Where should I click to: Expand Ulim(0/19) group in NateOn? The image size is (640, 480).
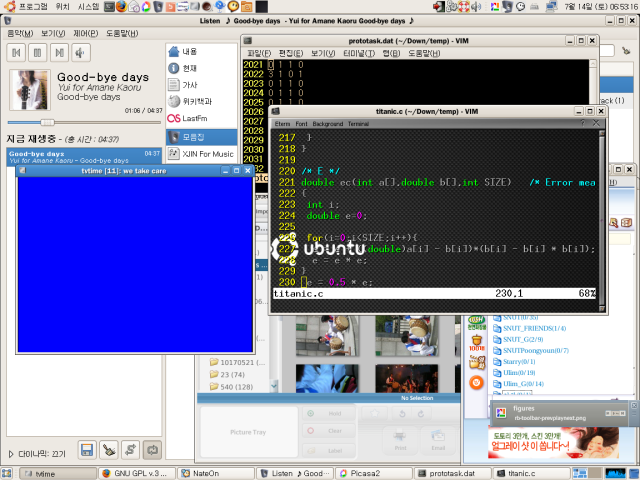514,373
